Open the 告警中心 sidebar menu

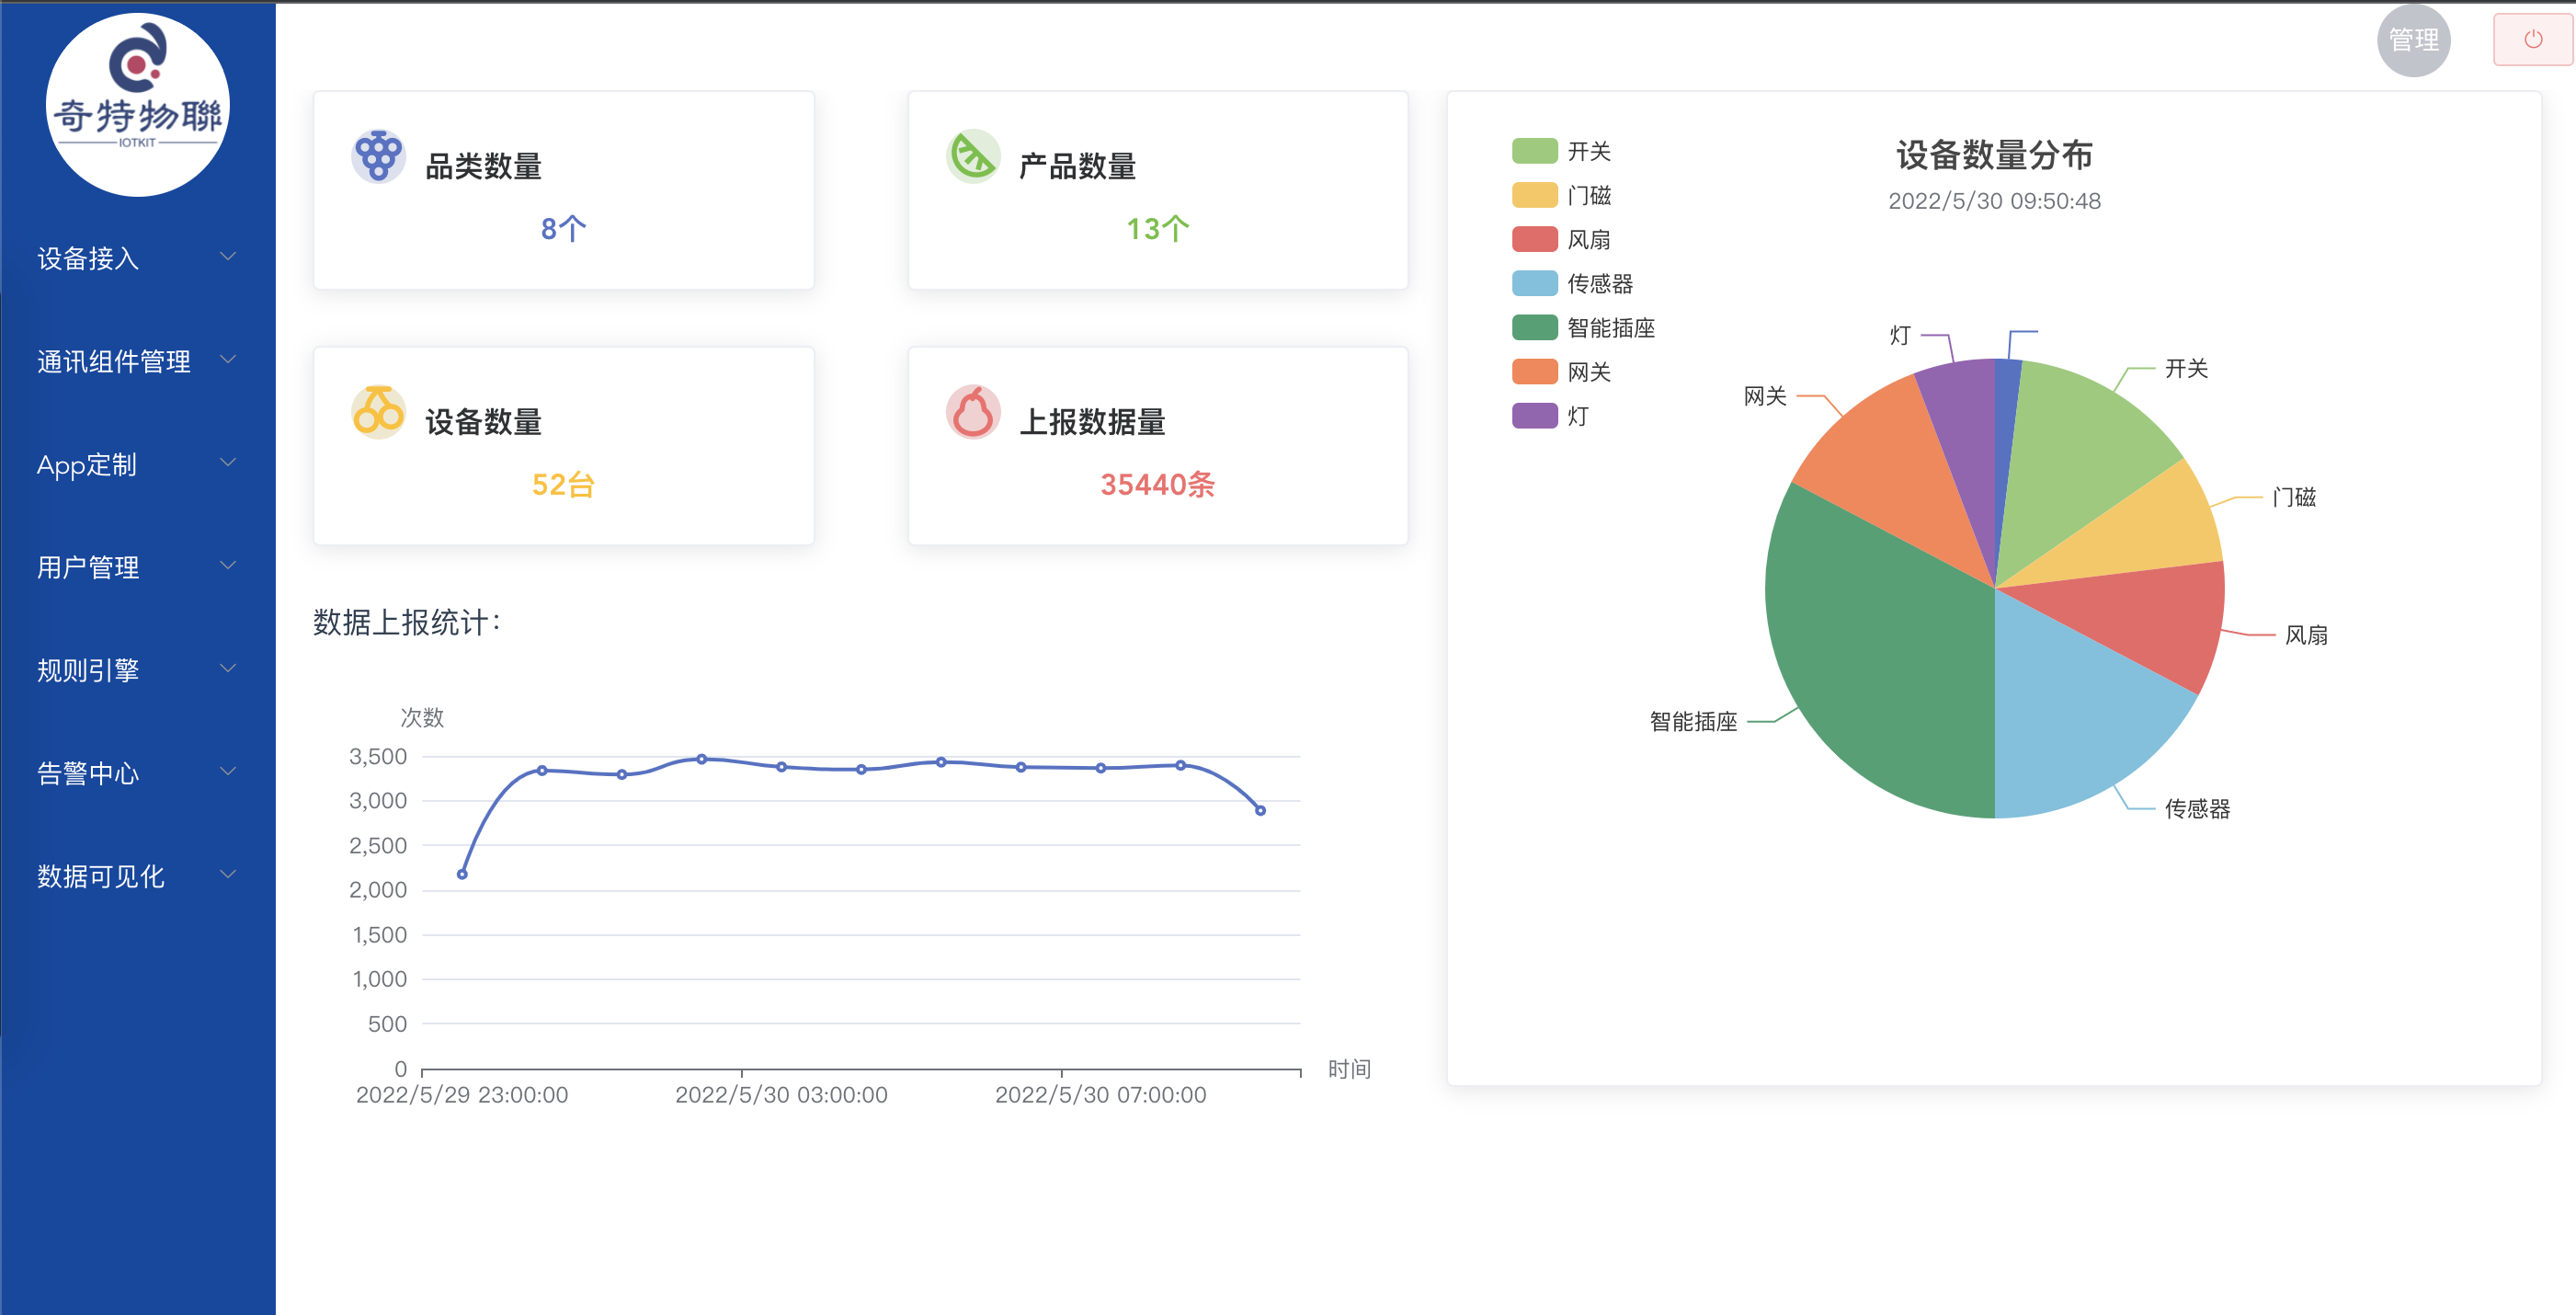pos(88,773)
